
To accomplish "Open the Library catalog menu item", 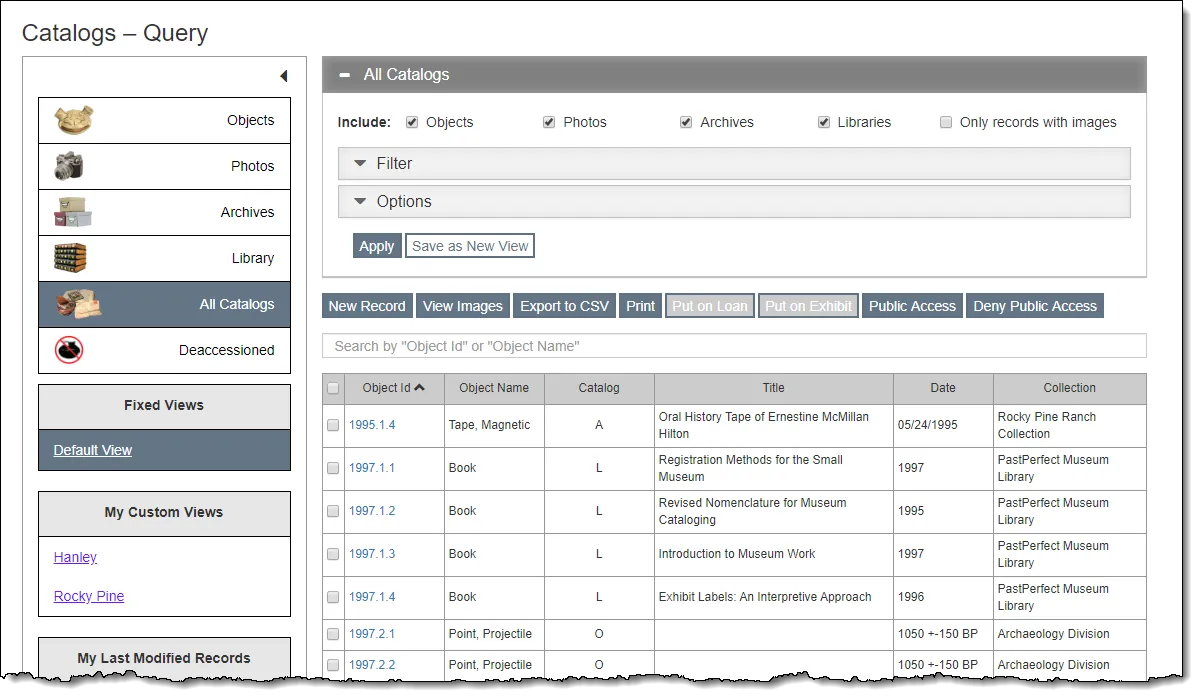I will [164, 258].
